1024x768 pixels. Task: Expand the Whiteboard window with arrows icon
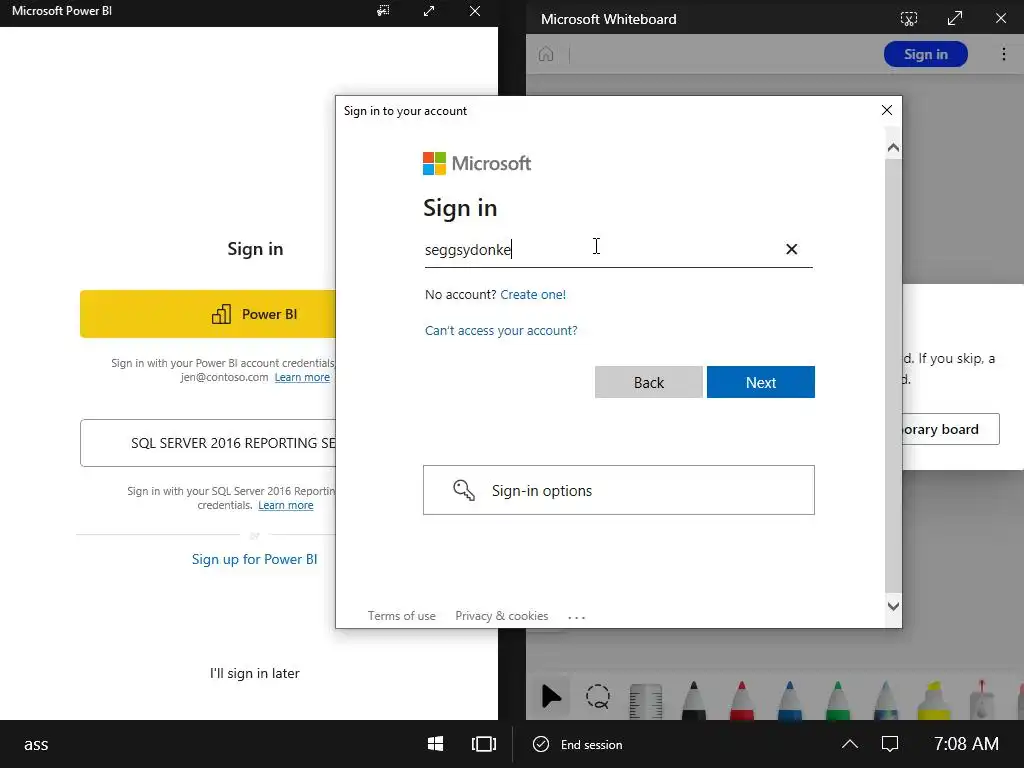[955, 18]
